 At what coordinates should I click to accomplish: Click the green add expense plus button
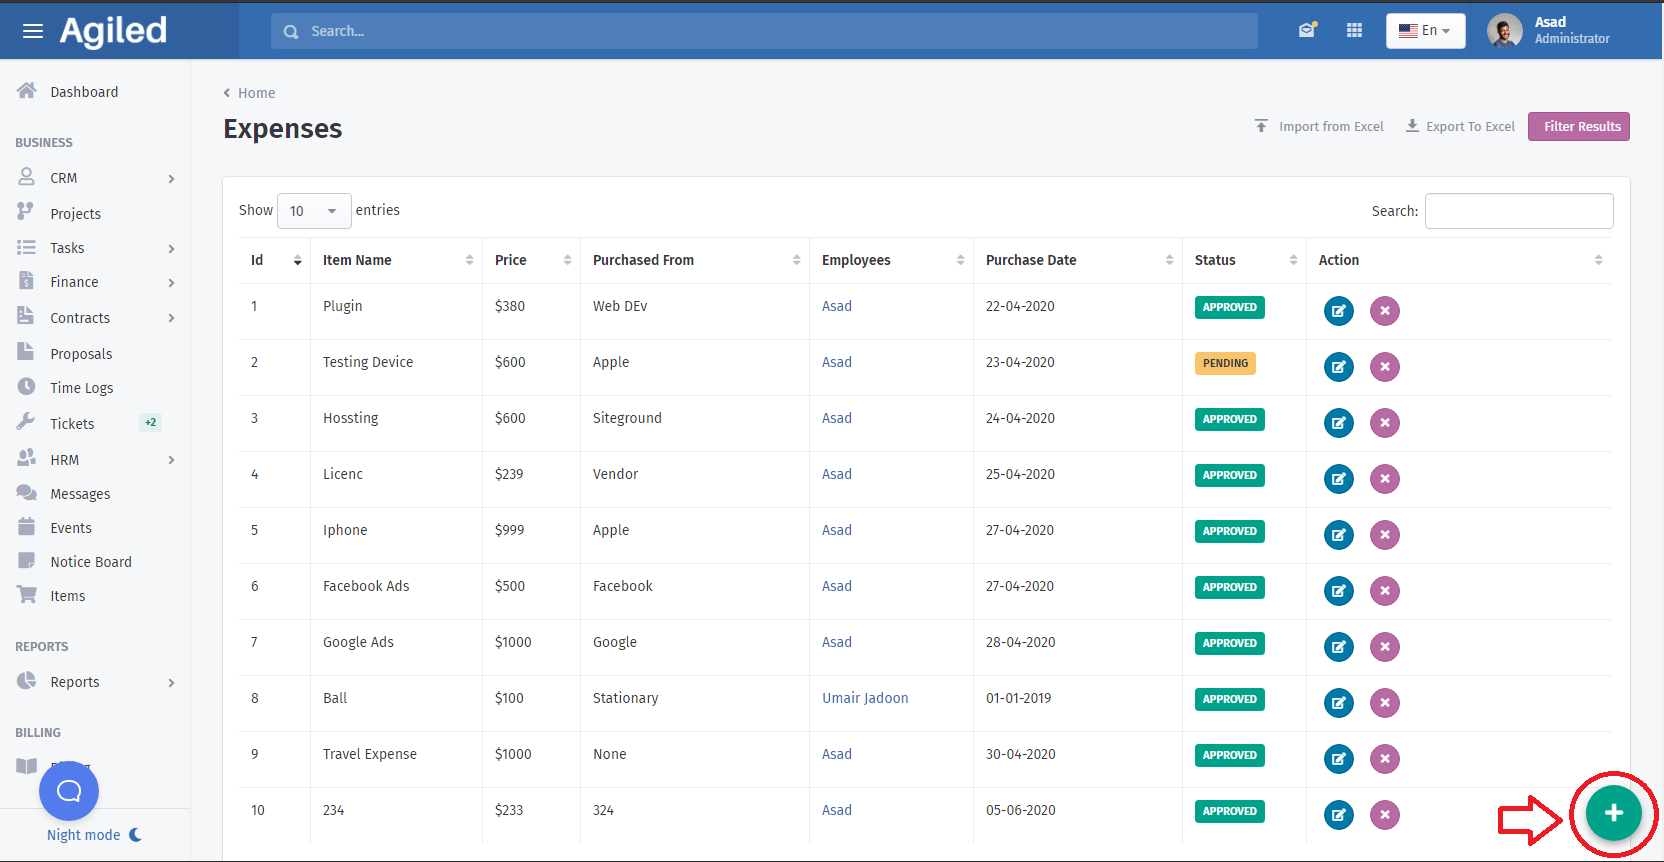pos(1613,813)
